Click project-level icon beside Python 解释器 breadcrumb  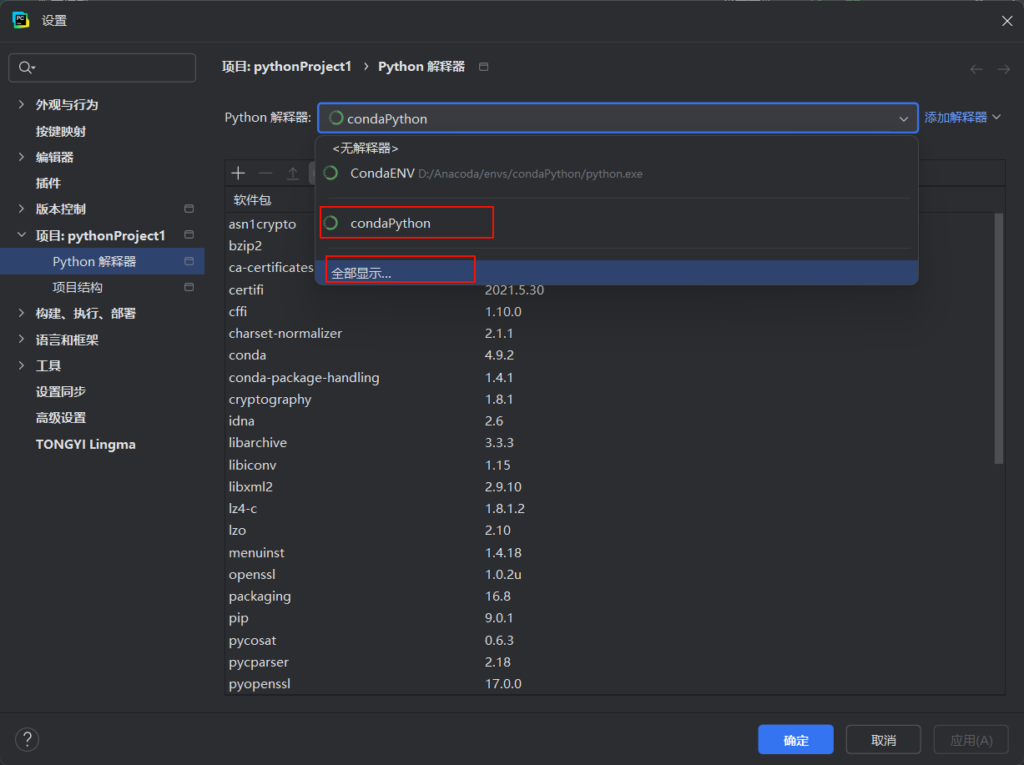pos(483,67)
